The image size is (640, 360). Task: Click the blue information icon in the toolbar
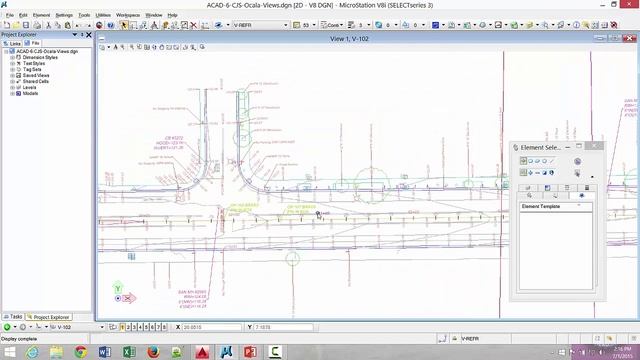[576, 25]
